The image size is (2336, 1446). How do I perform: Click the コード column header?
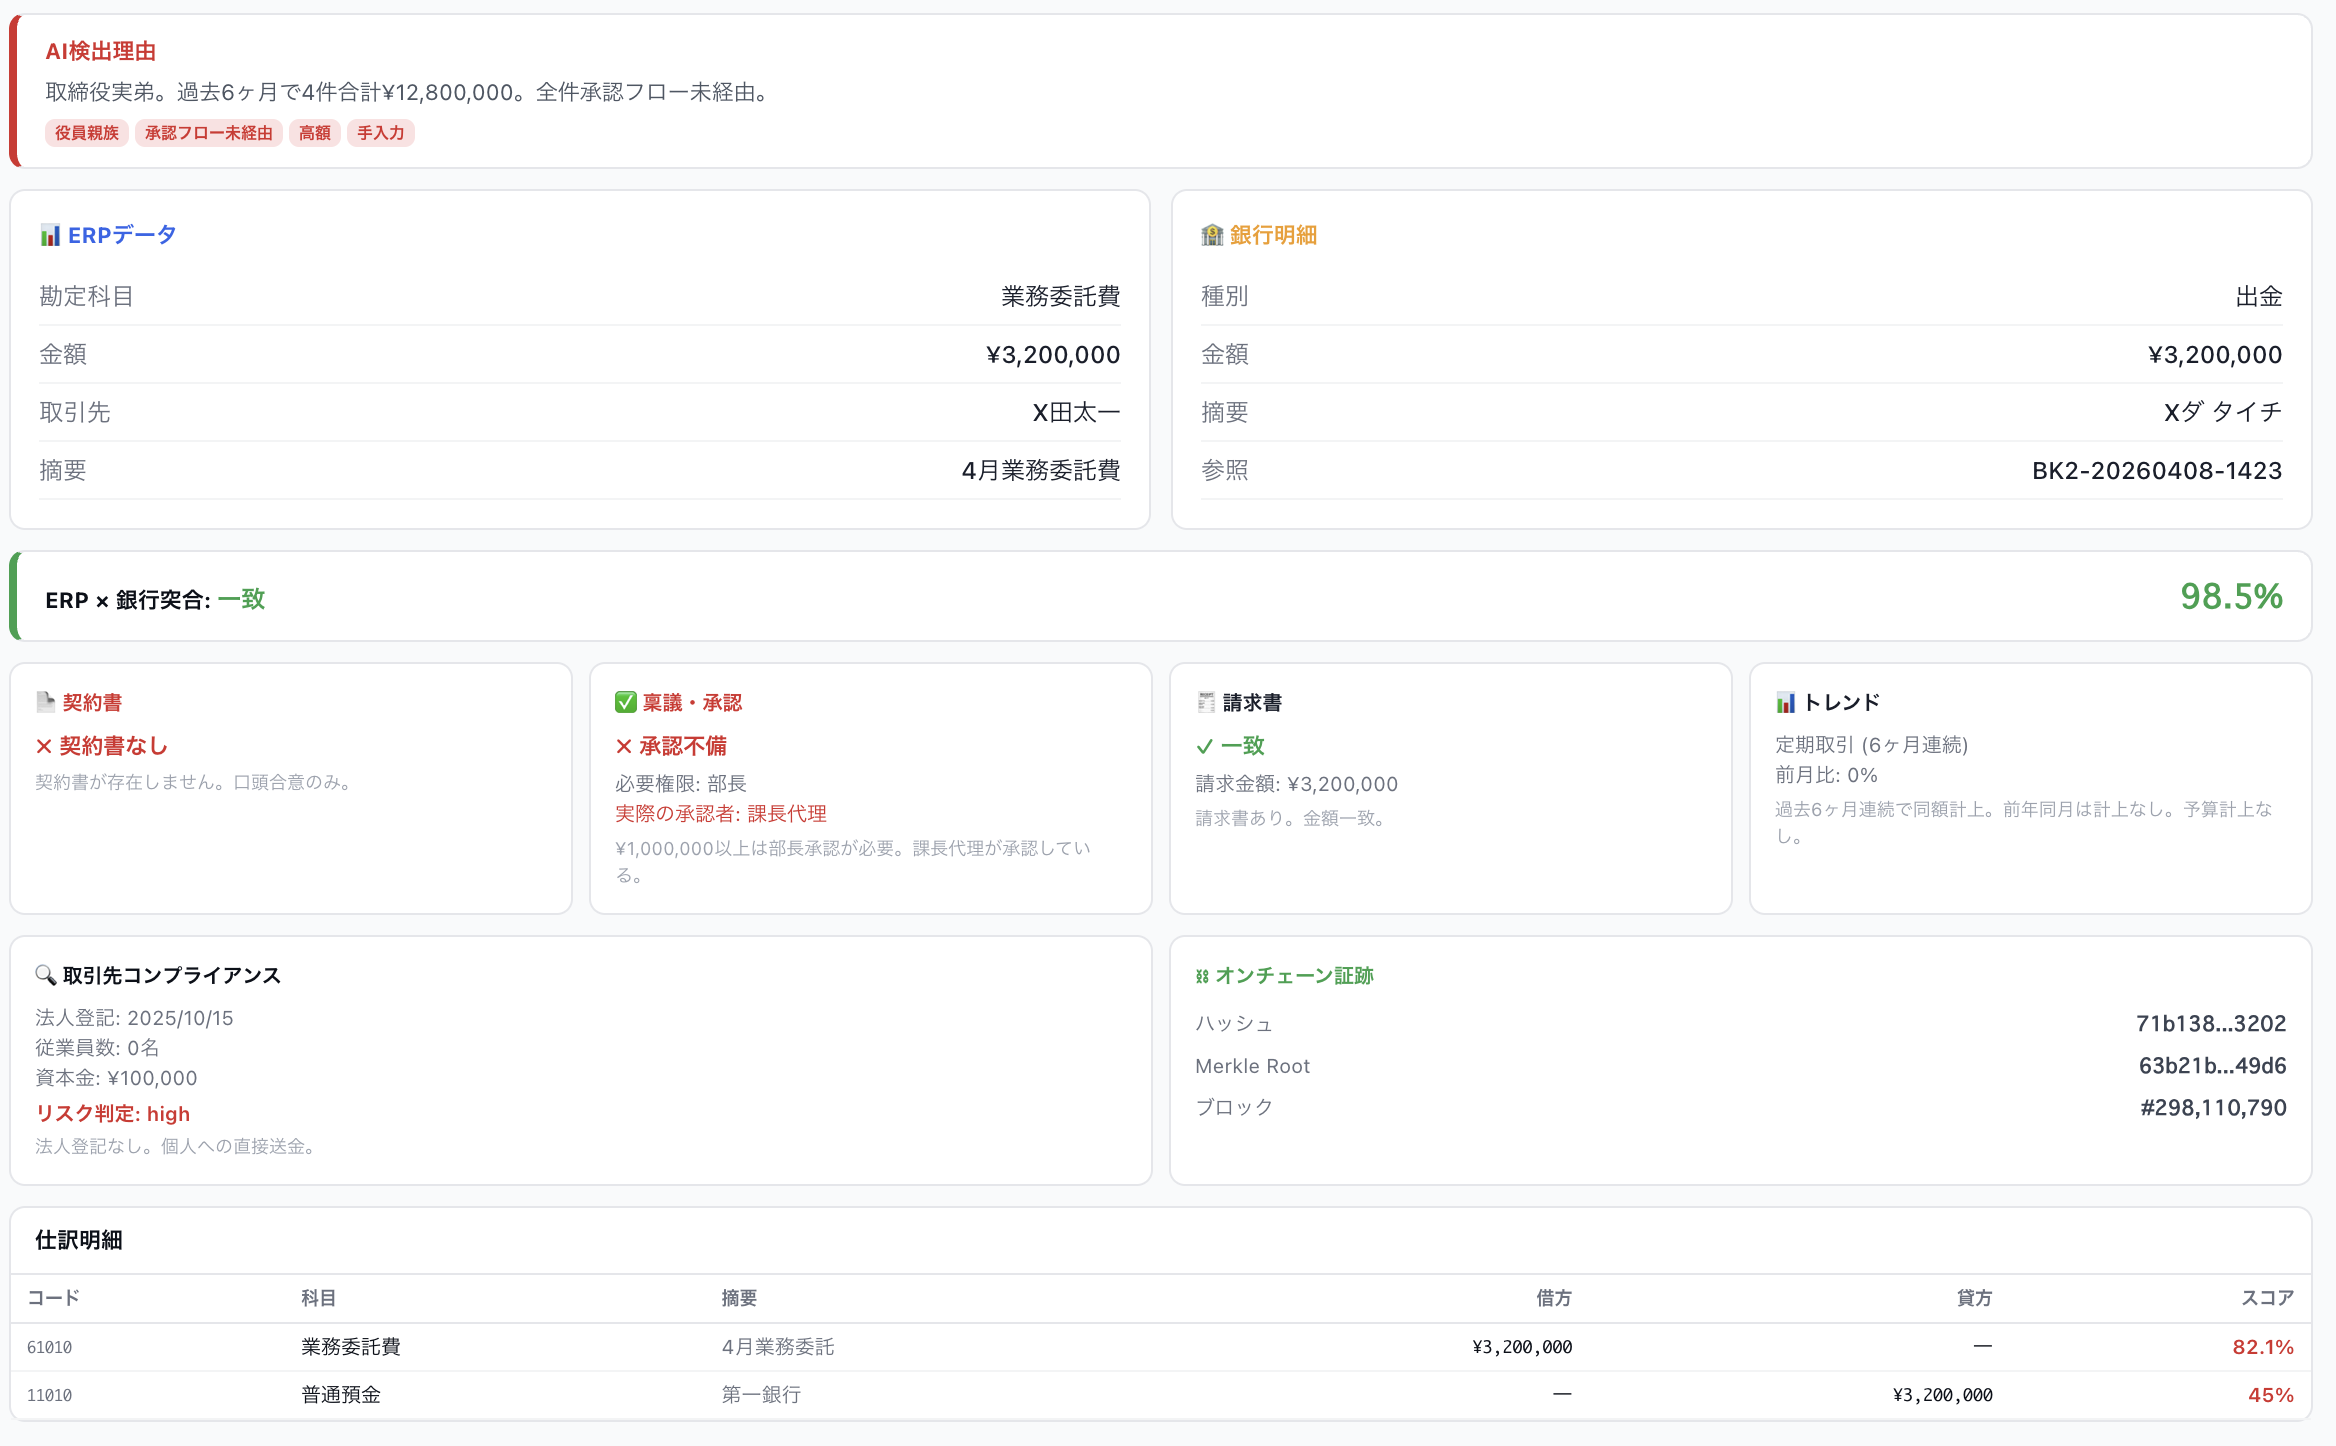(x=53, y=1298)
